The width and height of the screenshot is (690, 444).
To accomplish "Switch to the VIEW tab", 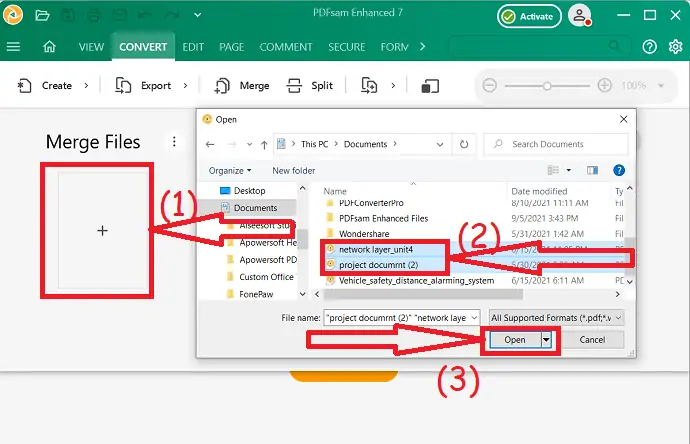I will coord(91,47).
